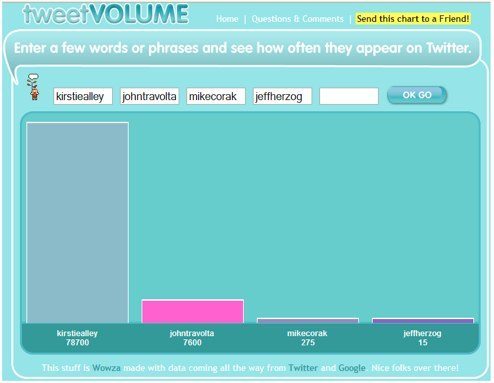The height and width of the screenshot is (383, 494).
Task: Click Send this chart to a Friend
Action: tap(413, 19)
